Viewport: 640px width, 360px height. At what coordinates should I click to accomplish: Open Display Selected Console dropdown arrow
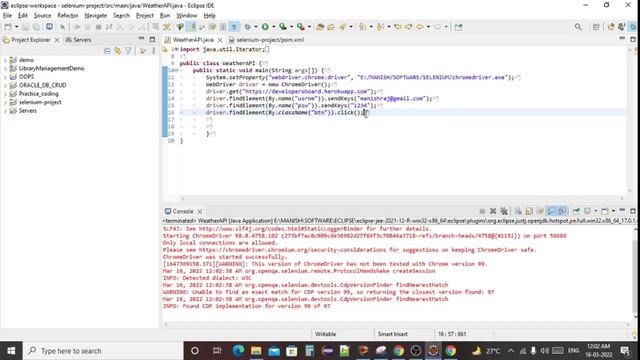coord(596,211)
